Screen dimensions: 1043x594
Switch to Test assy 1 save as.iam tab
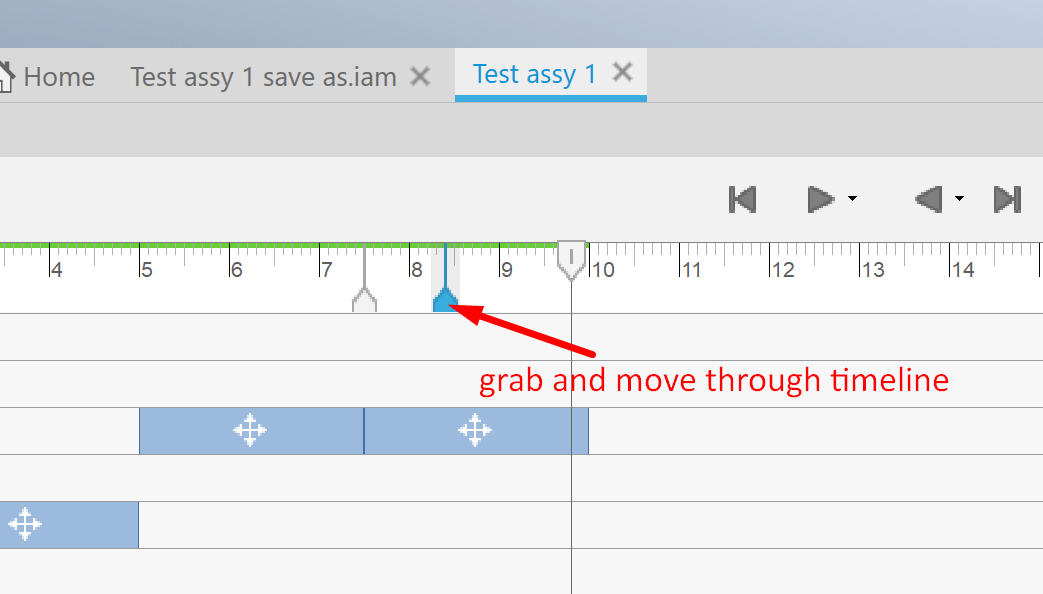tap(263, 77)
